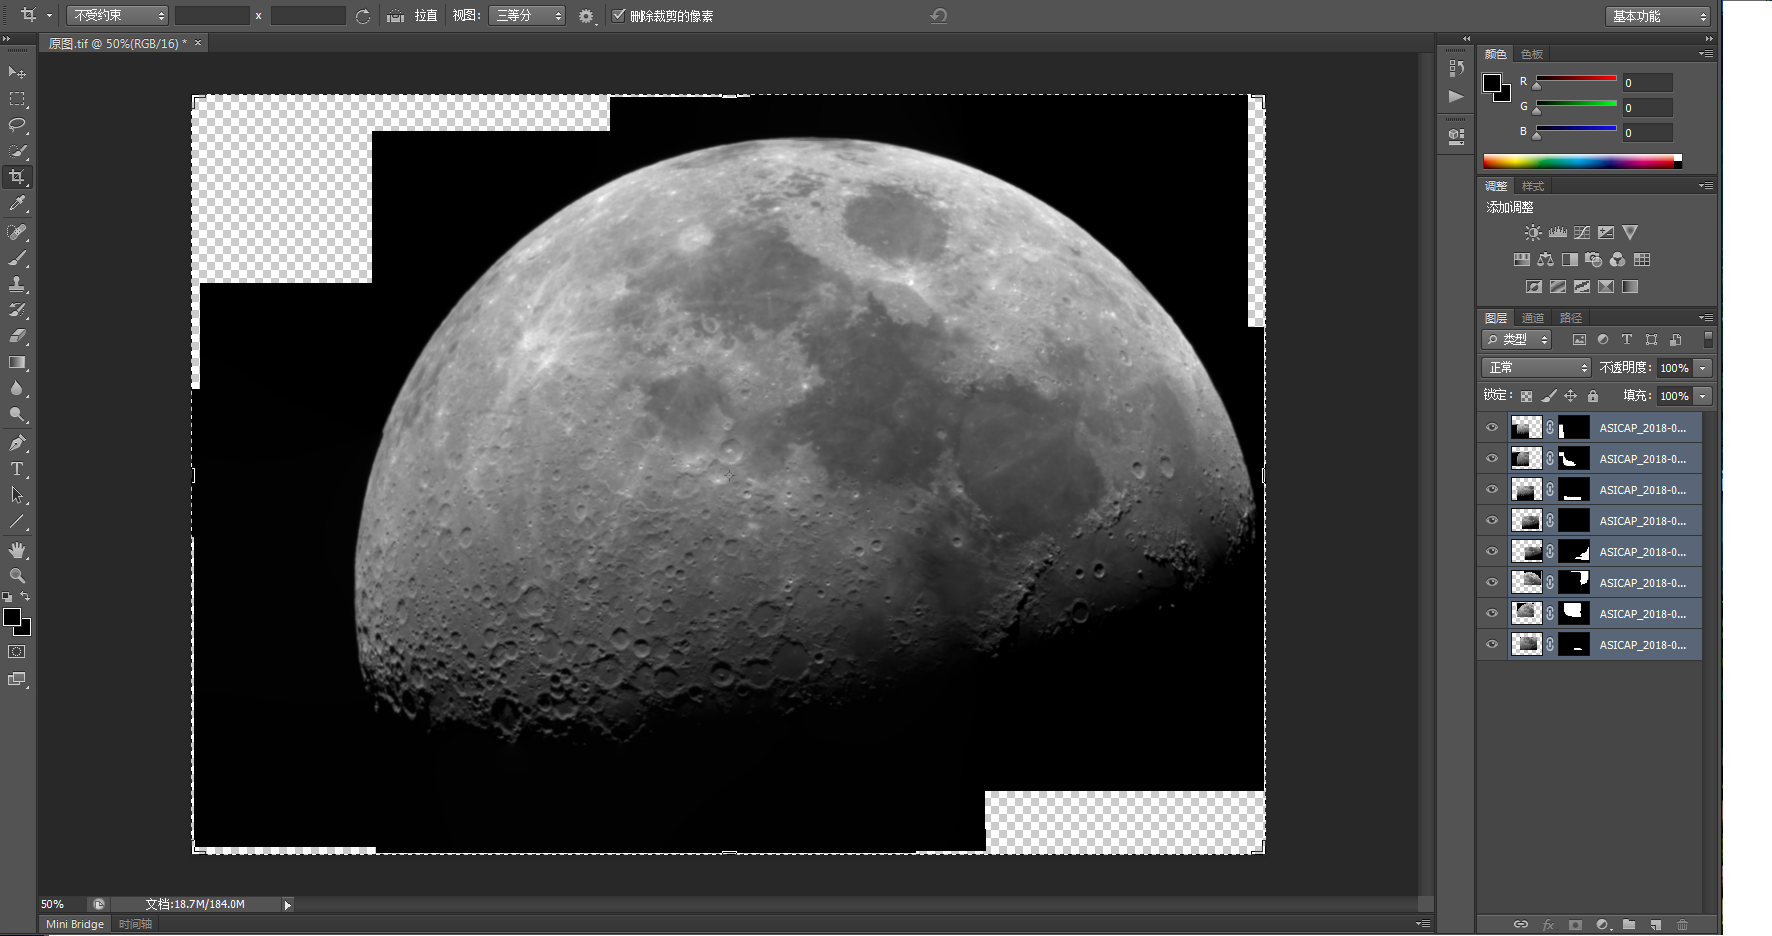The height and width of the screenshot is (936, 1772).
Task: Toggle lock all for layer
Action: coord(1593,396)
